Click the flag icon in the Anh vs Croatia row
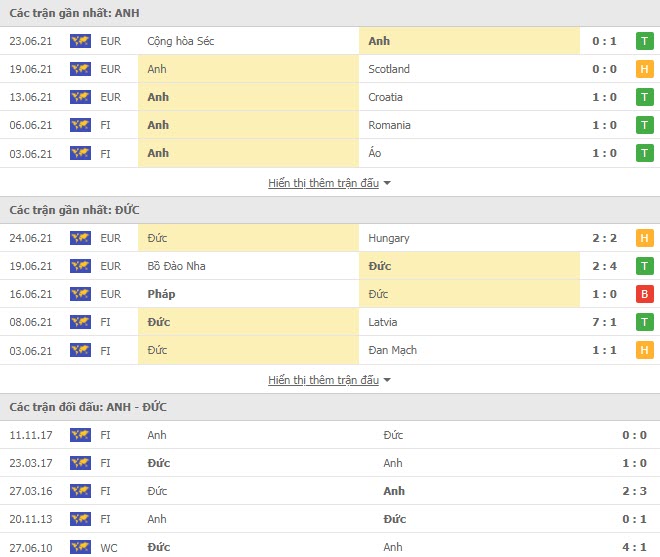The width and height of the screenshot is (660, 557). tap(80, 97)
